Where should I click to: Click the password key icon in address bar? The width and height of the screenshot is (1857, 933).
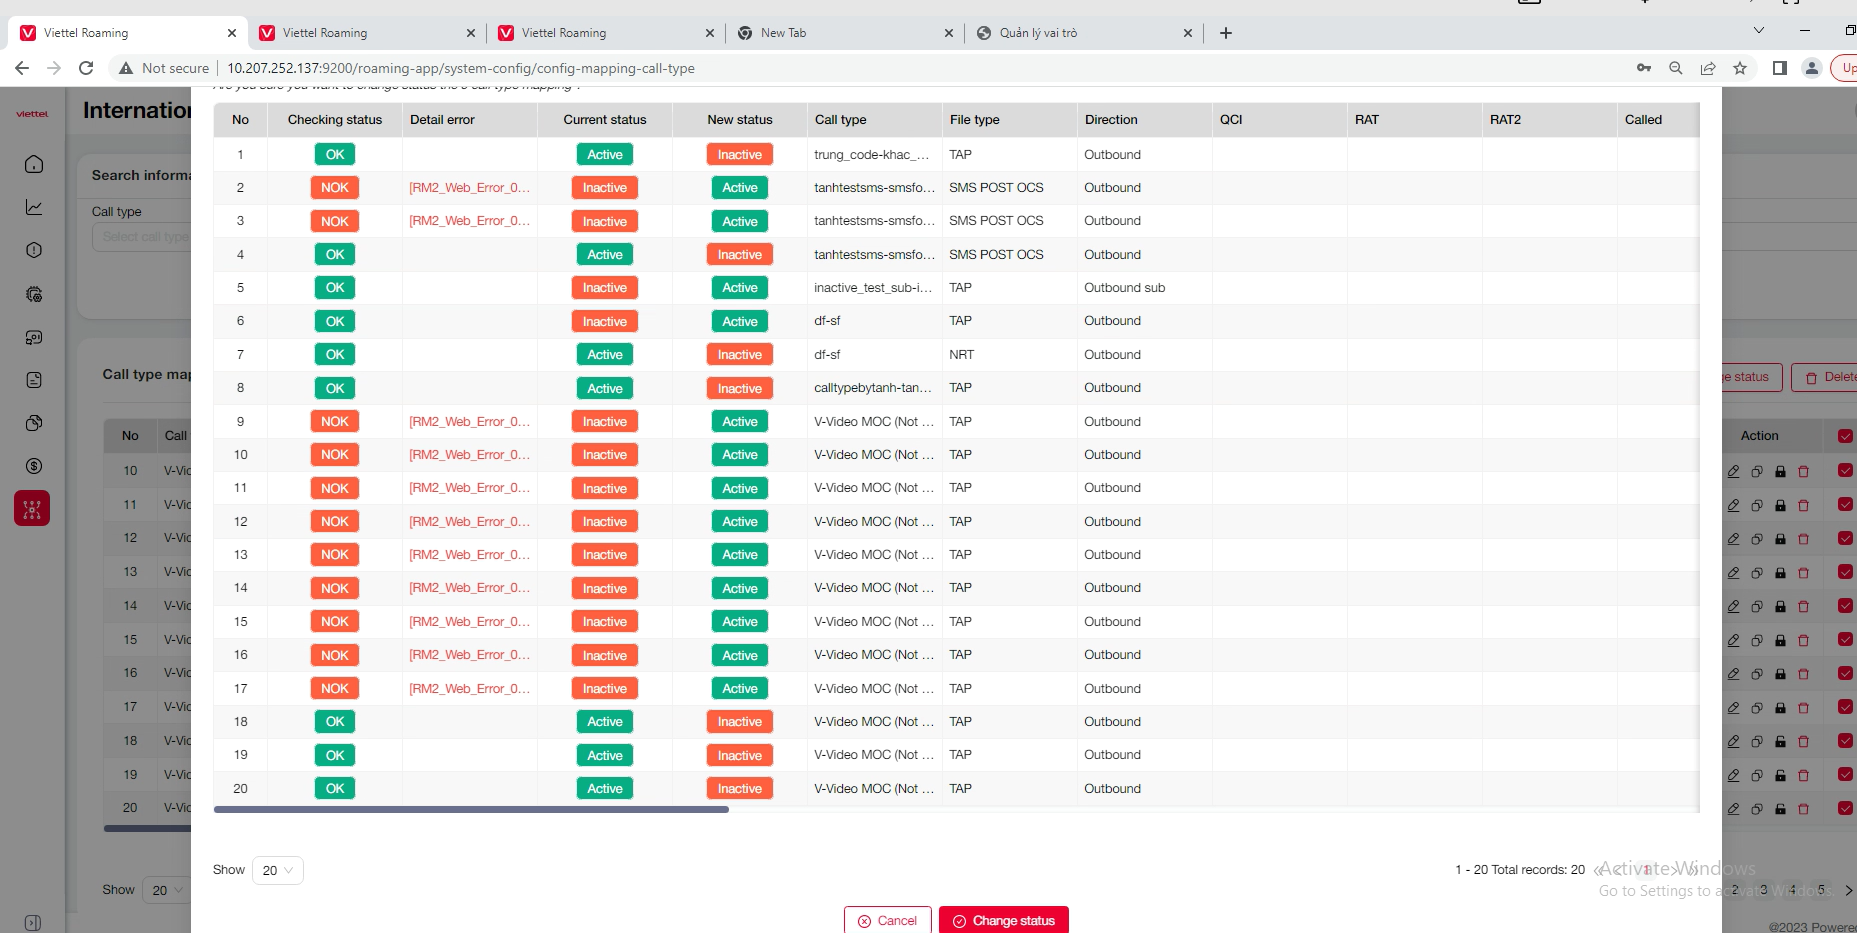click(1644, 68)
